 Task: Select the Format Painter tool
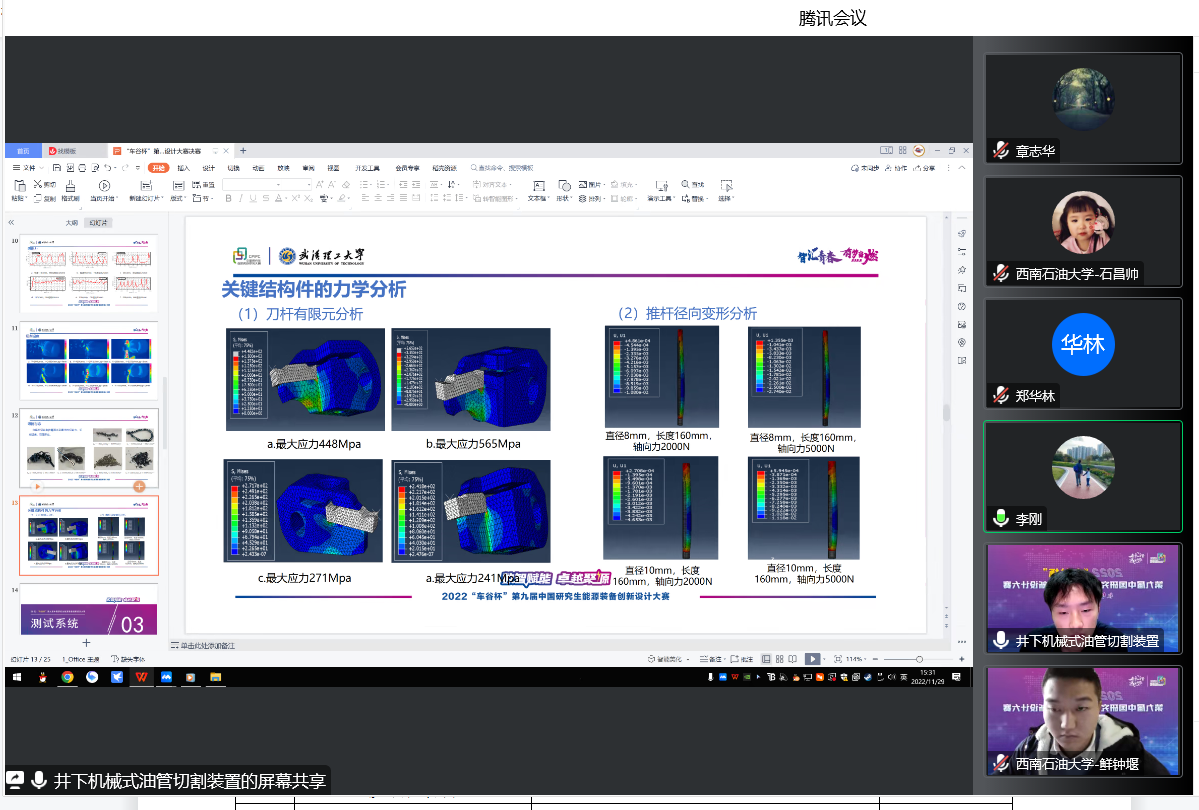click(x=71, y=187)
